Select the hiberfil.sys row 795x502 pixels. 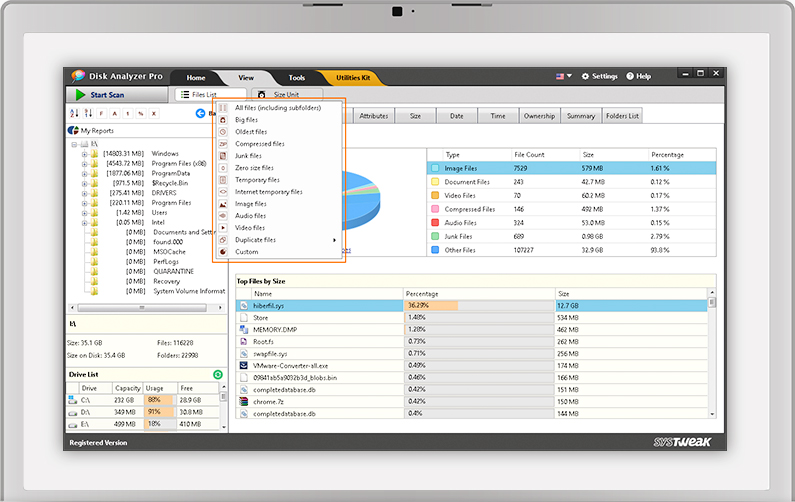[x=472, y=306]
